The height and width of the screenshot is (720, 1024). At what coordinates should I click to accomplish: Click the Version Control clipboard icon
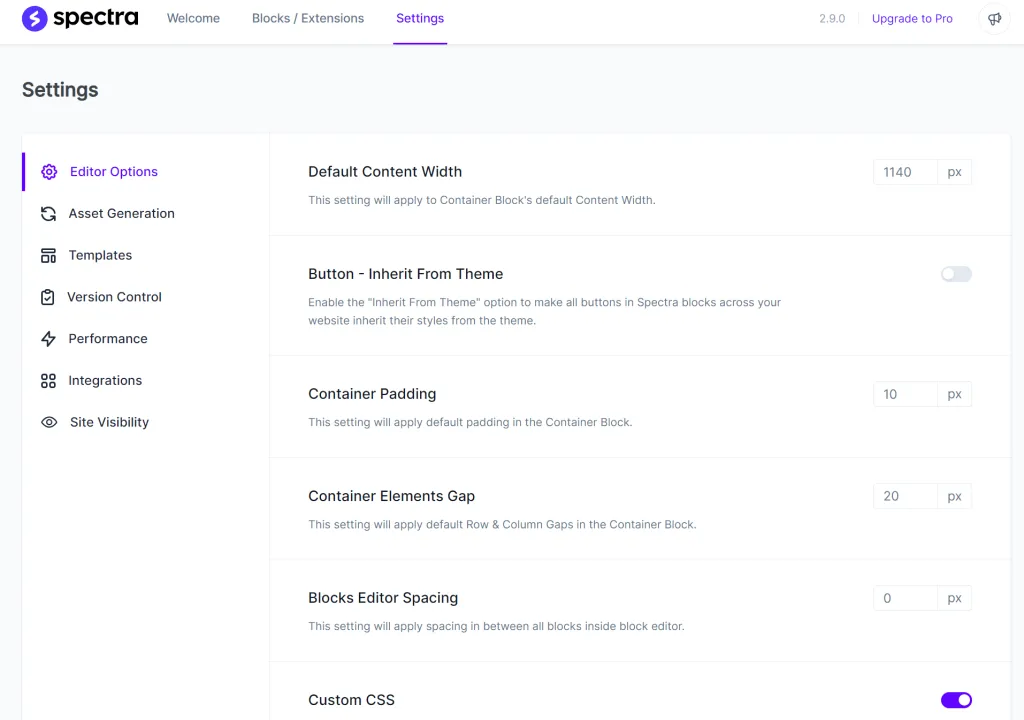tap(48, 297)
